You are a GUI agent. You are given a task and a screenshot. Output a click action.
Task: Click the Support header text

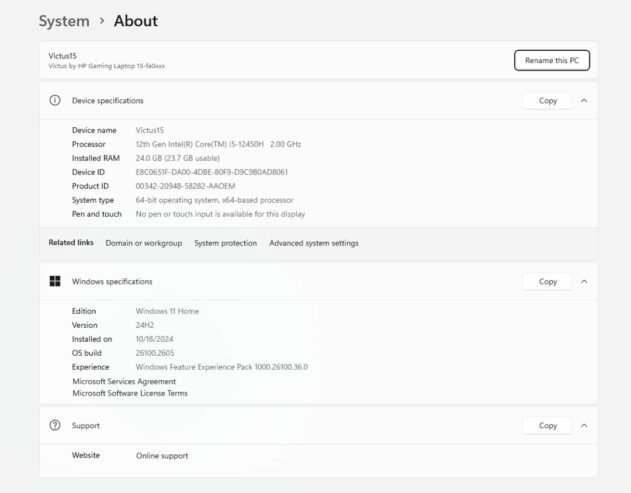[86, 425]
